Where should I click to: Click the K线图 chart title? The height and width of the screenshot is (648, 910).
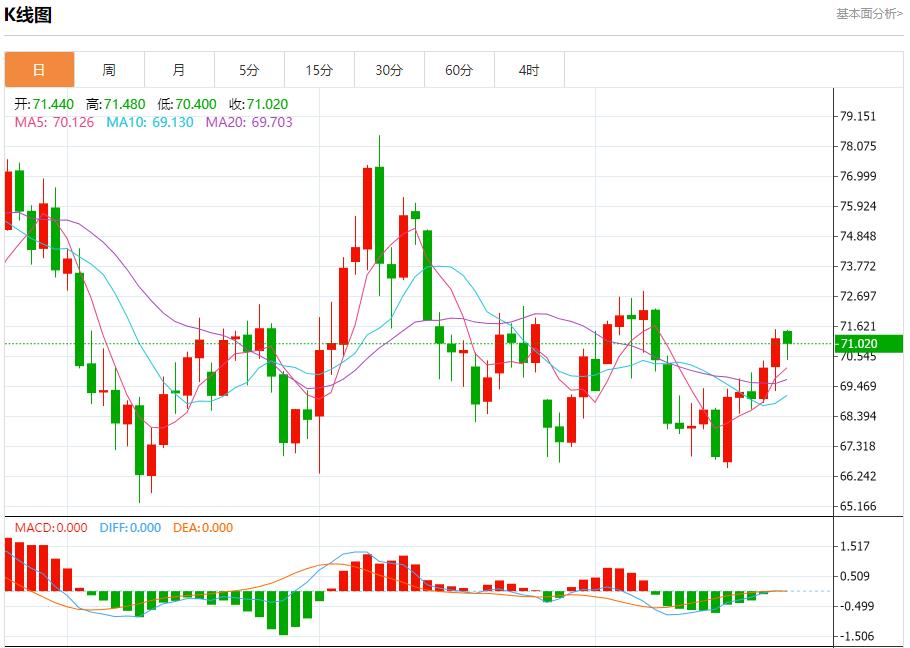pos(28,15)
